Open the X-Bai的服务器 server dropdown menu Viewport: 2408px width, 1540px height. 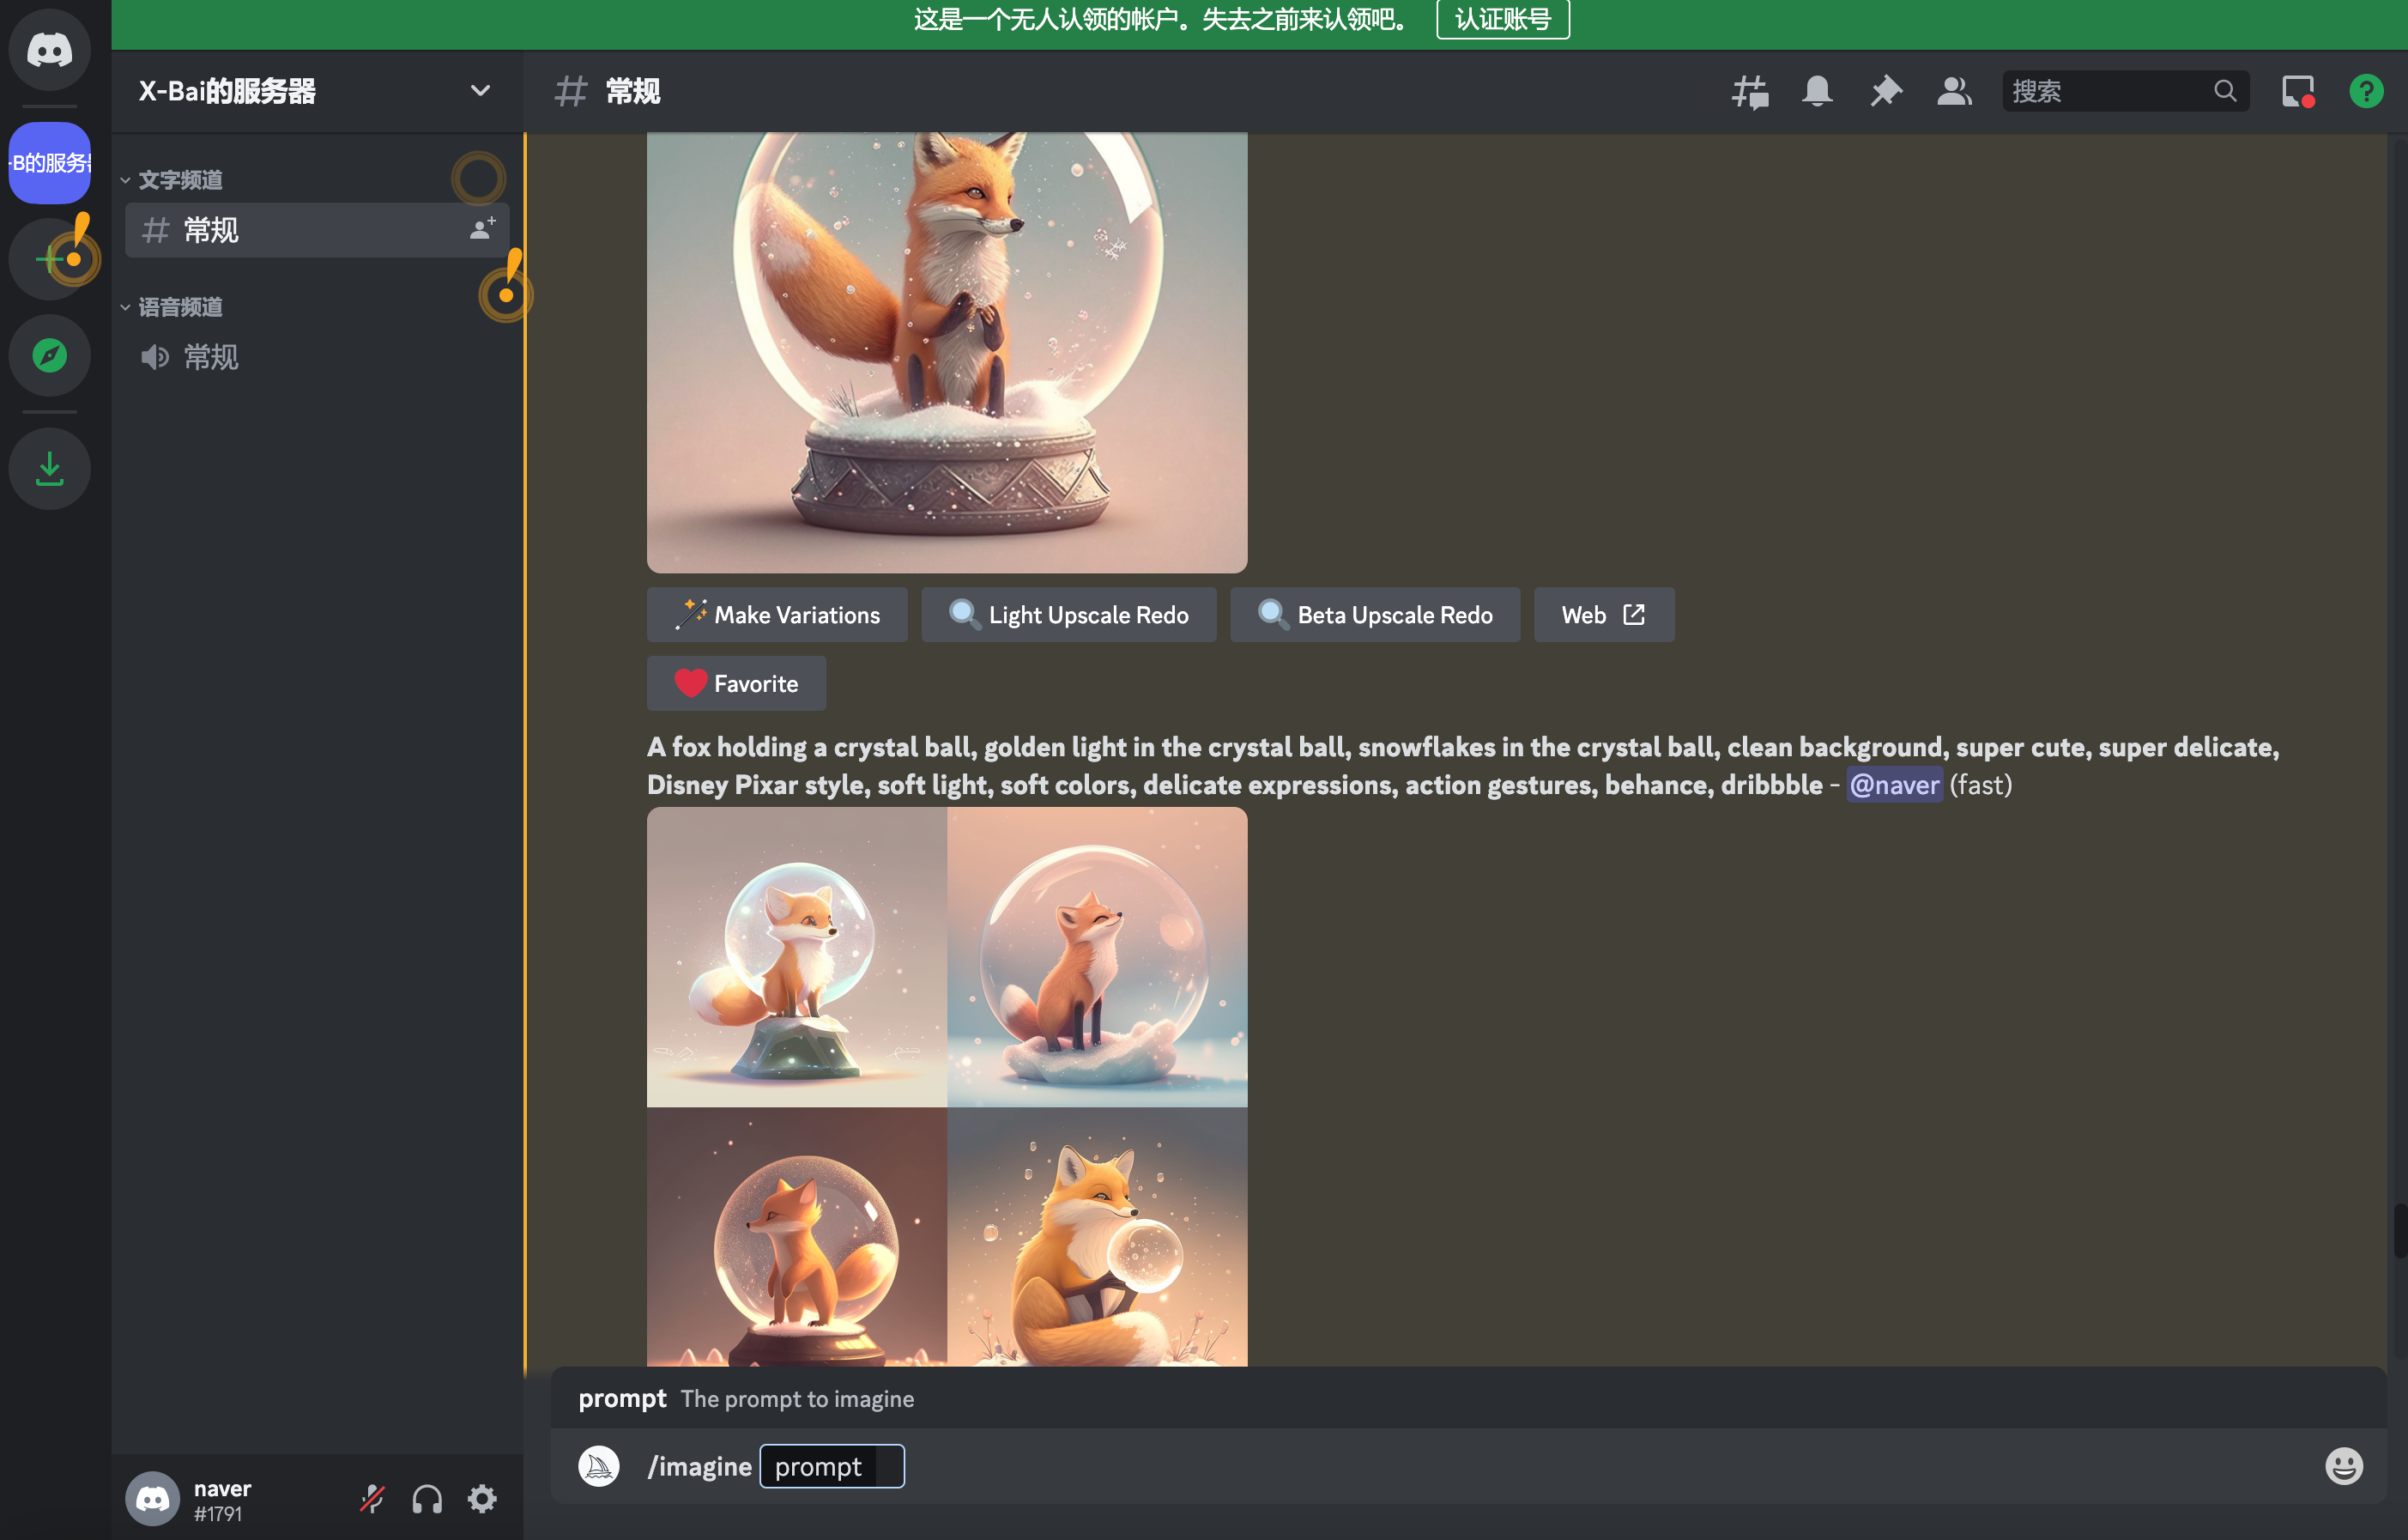coord(480,91)
